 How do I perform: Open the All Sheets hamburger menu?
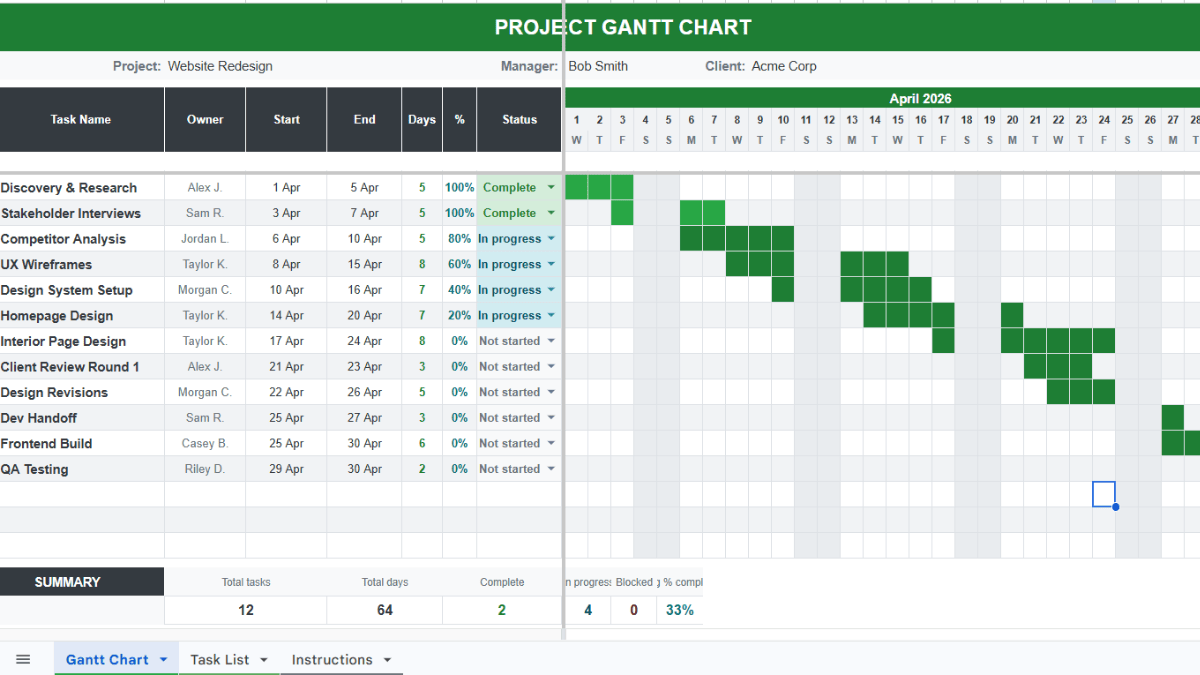point(24,658)
